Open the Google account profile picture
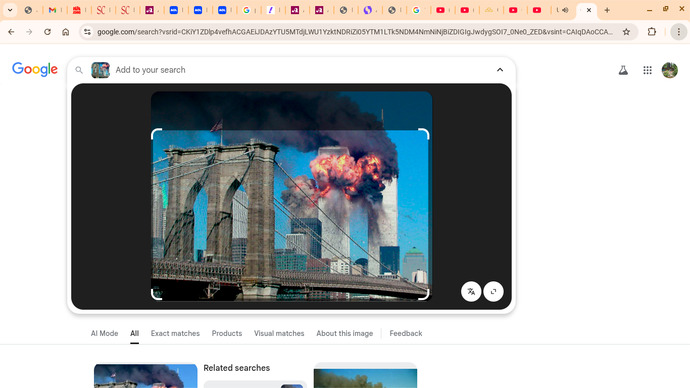 click(x=670, y=70)
